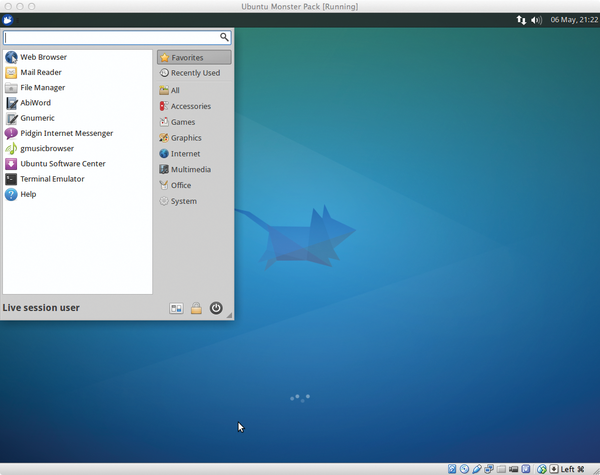Click VirtualBox shared folders icon
The width and height of the screenshot is (600, 475).
coord(501,469)
